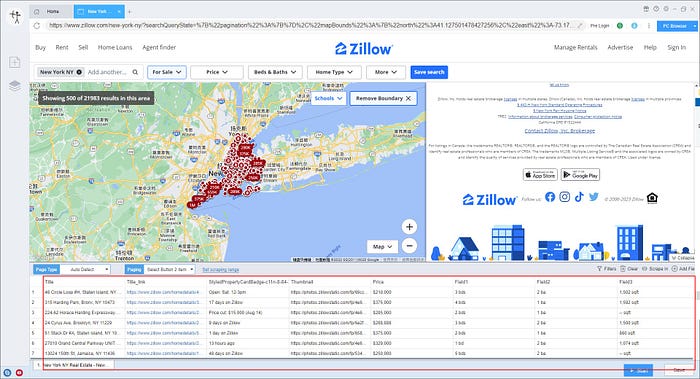Open the Agent finder menu
Image resolution: width=700 pixels, height=379 pixels.
pyautogui.click(x=159, y=47)
